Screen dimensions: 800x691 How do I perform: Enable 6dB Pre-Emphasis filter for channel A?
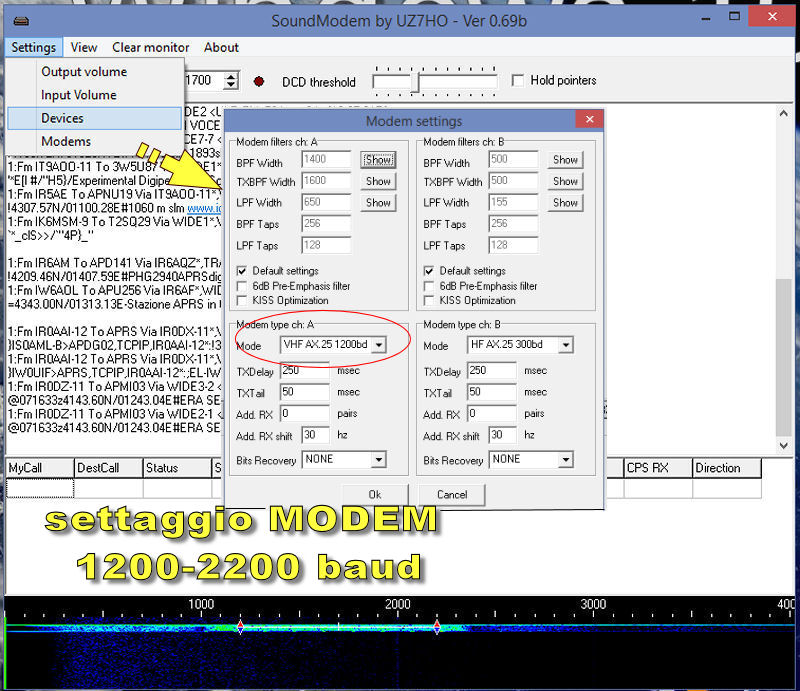pos(242,286)
